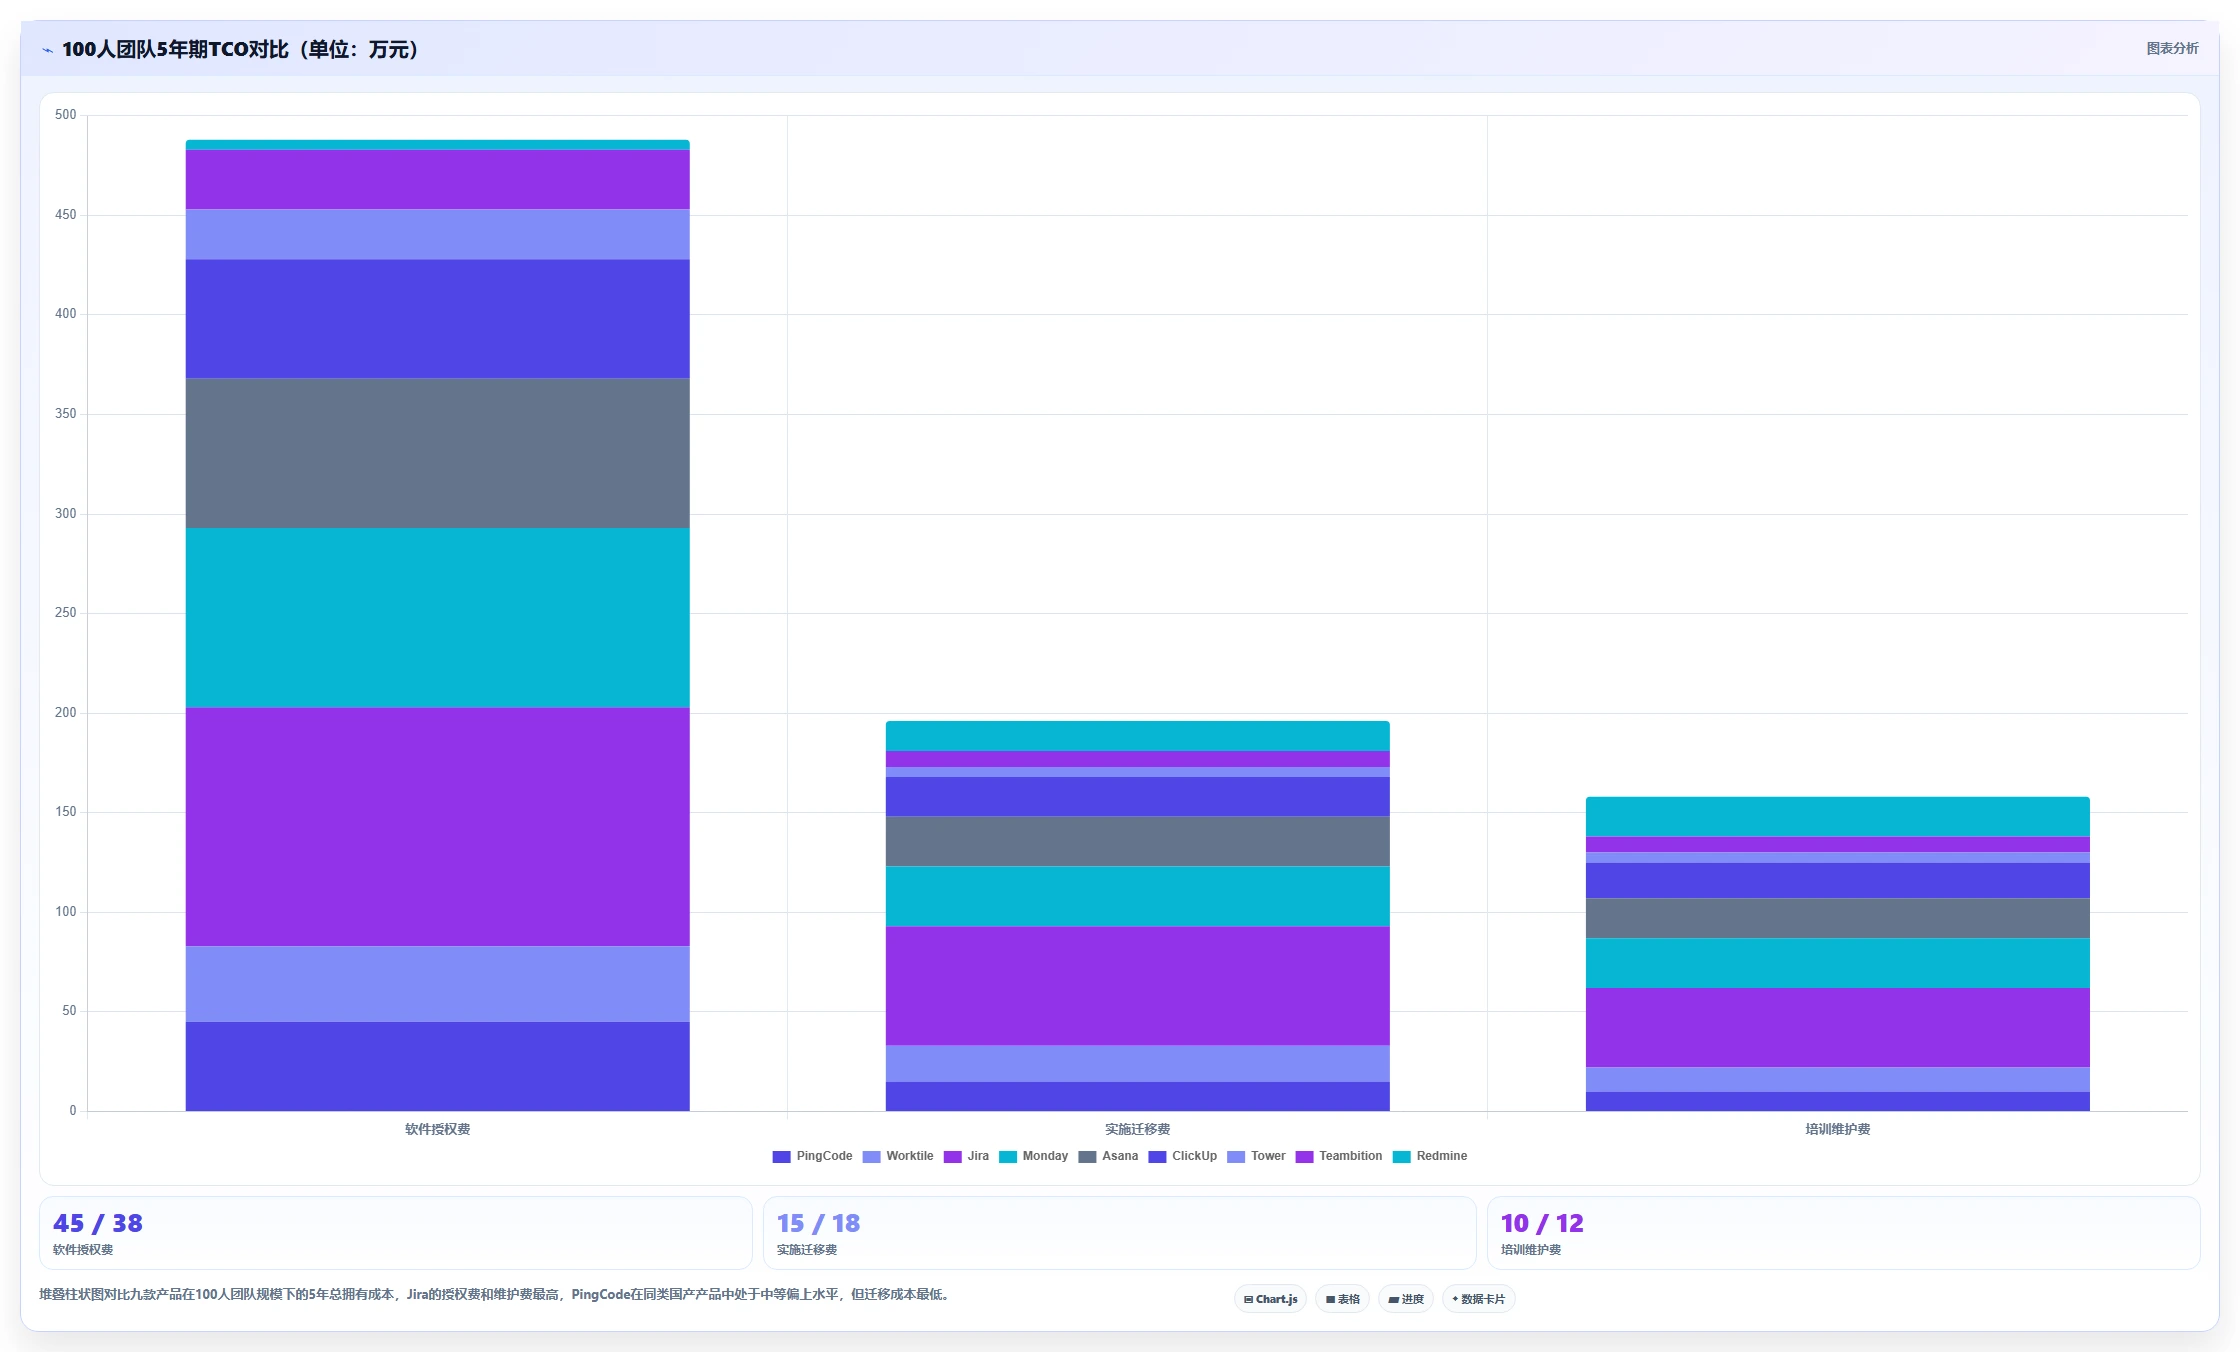Toggle the PingCode legend item
Viewport: 2240px width, 1352px height.
click(x=812, y=1156)
